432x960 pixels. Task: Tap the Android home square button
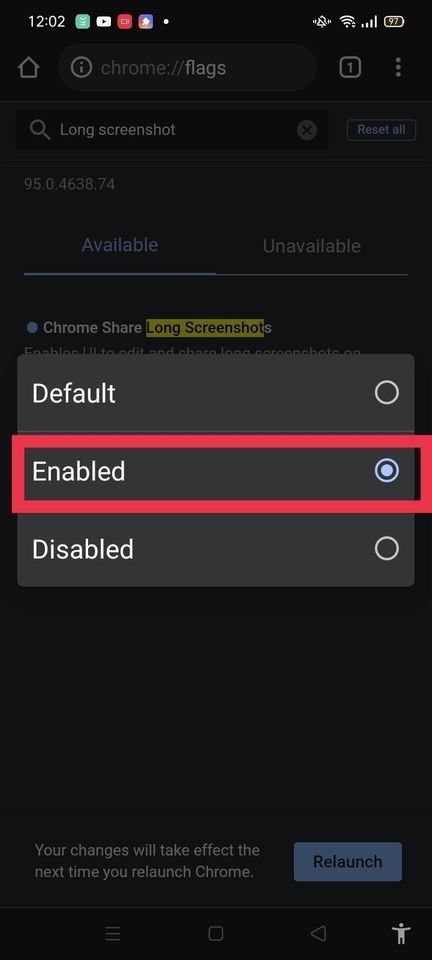tap(215, 934)
